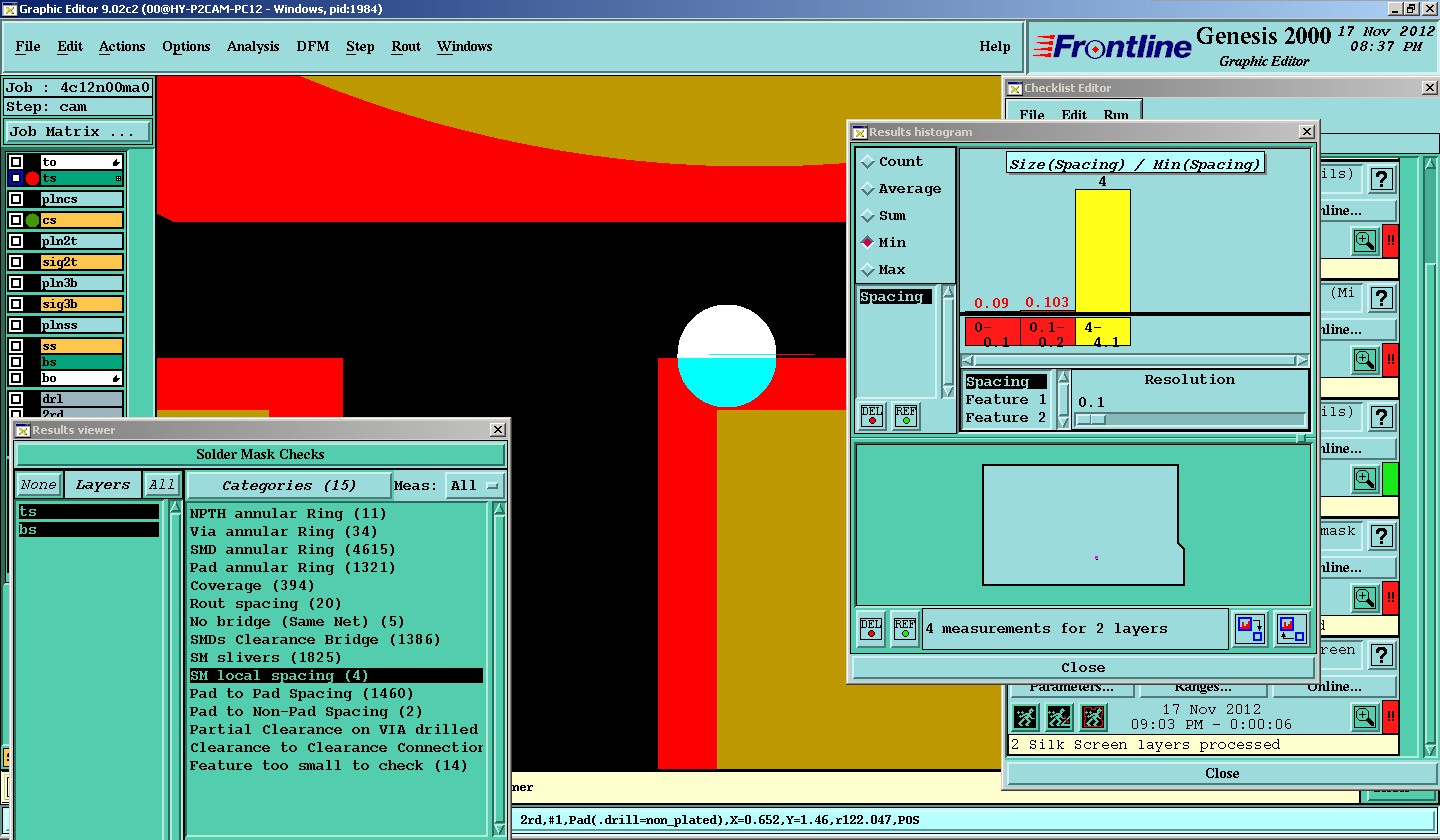Viewport: 1440px width, 840px height.
Task: Click question mark help beside 'reen'
Action: coord(1381,655)
